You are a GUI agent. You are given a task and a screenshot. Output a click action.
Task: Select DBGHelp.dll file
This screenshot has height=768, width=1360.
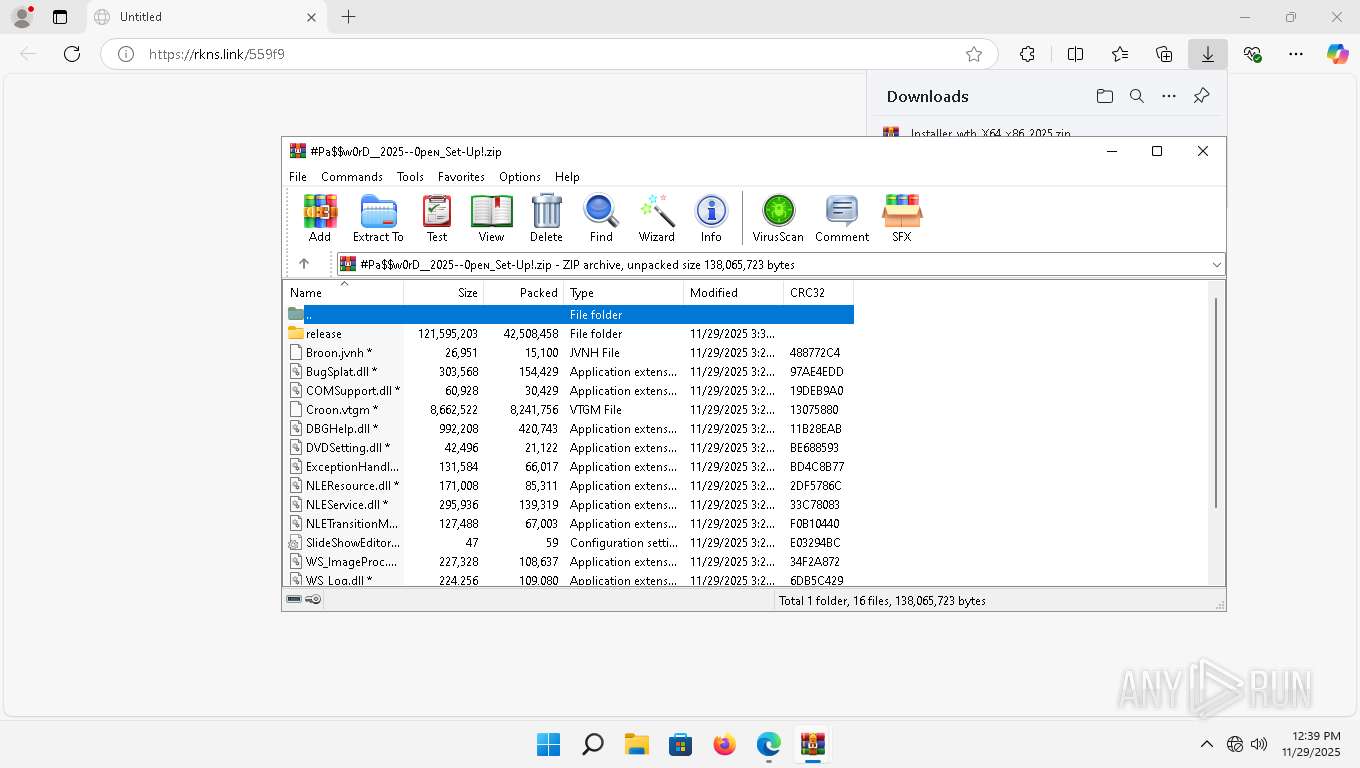(569, 428)
